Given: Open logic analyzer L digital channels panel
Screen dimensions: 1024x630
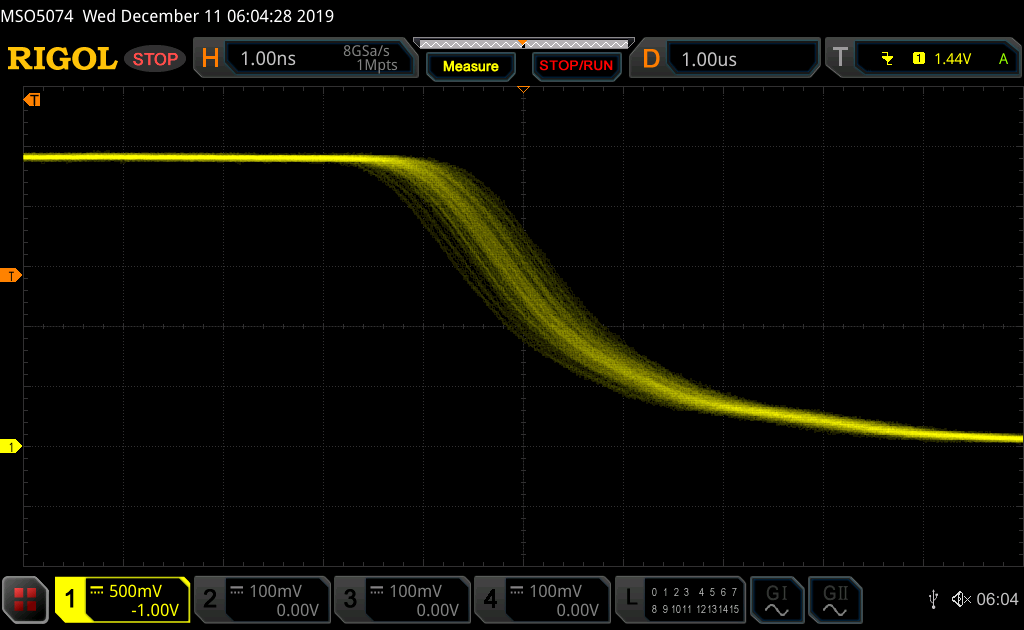Looking at the screenshot, I should (680, 599).
